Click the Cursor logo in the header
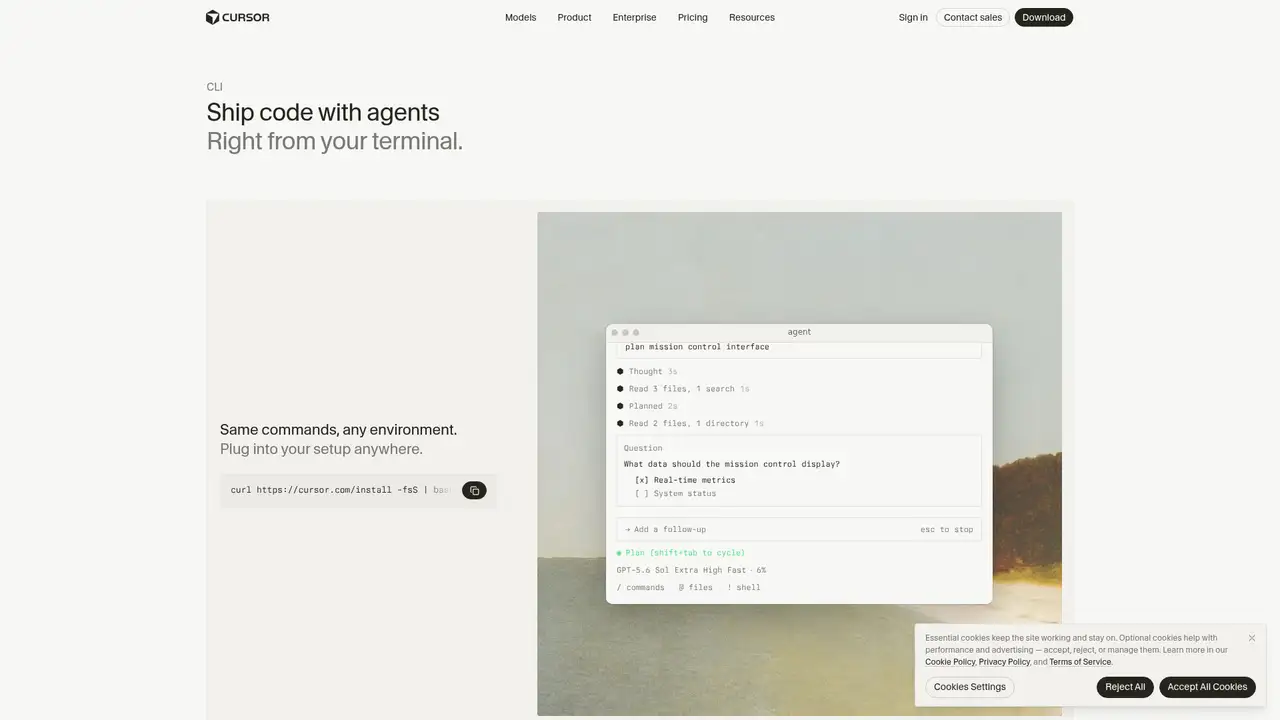The width and height of the screenshot is (1280, 720). (x=238, y=17)
